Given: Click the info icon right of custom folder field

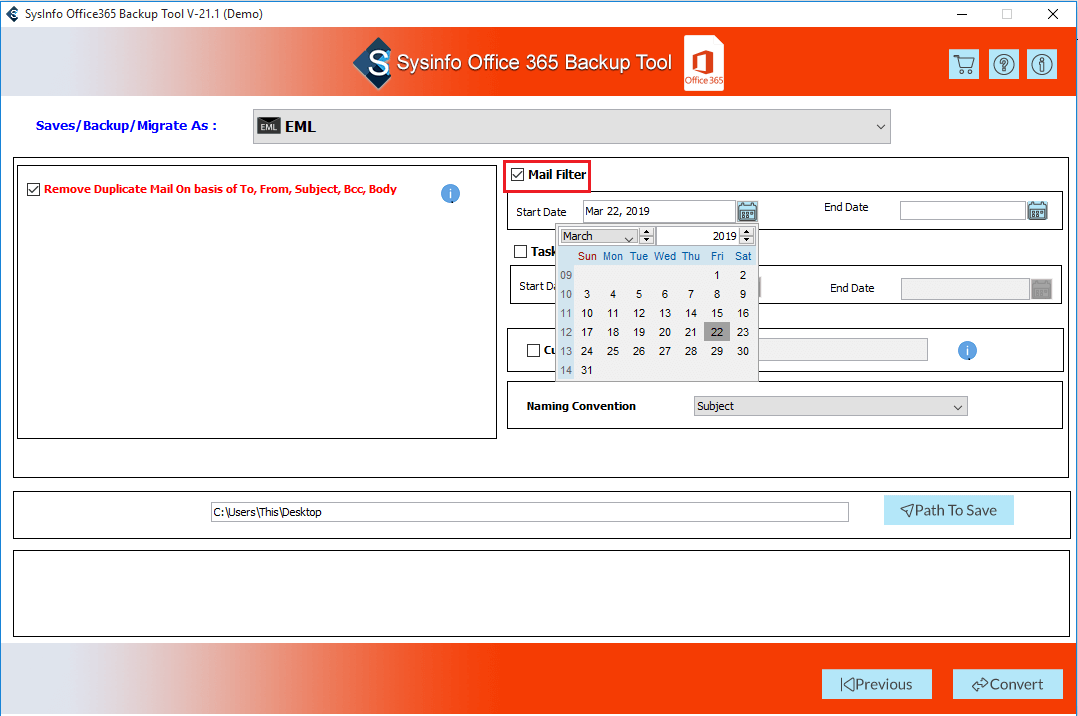Looking at the screenshot, I should point(967,350).
